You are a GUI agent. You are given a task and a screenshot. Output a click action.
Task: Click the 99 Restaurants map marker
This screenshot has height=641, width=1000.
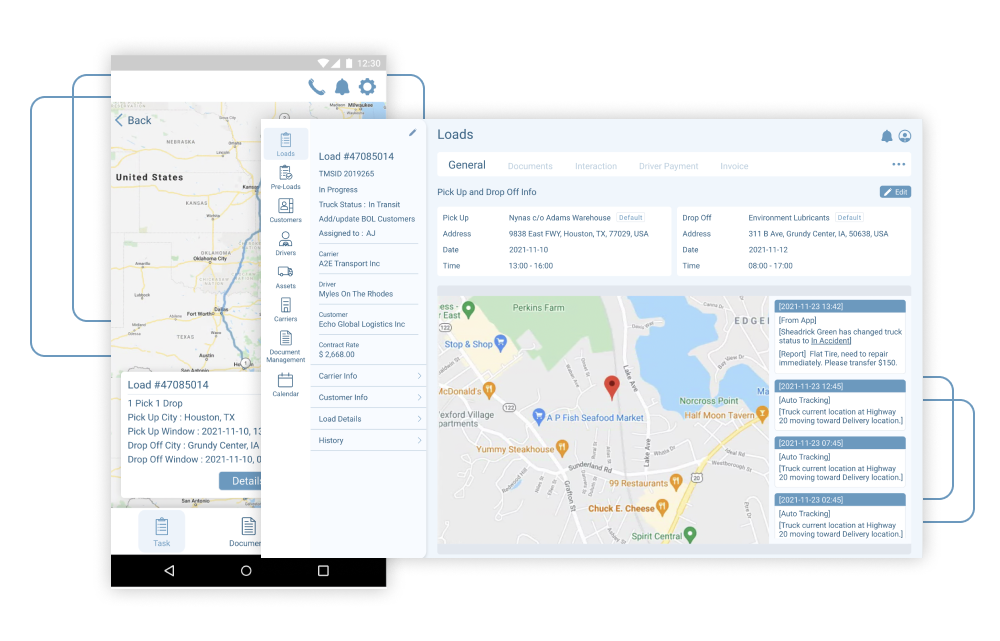coord(676,482)
